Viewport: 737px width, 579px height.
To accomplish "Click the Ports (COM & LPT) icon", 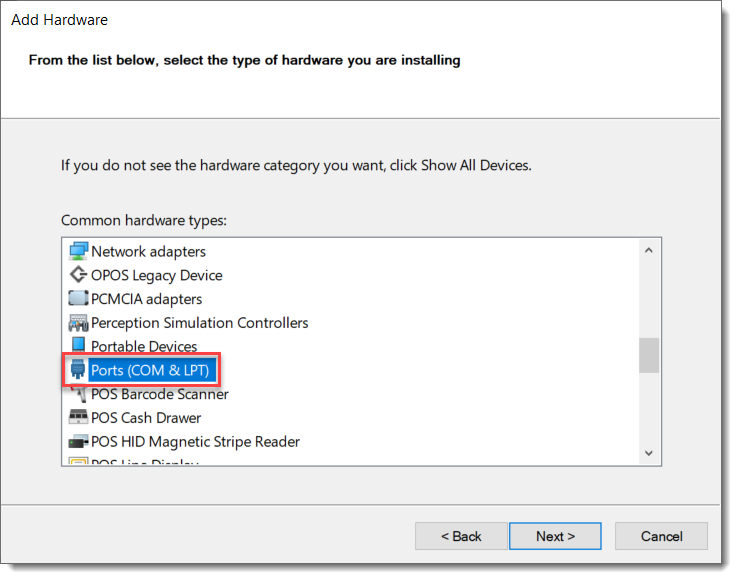I will 78,371.
